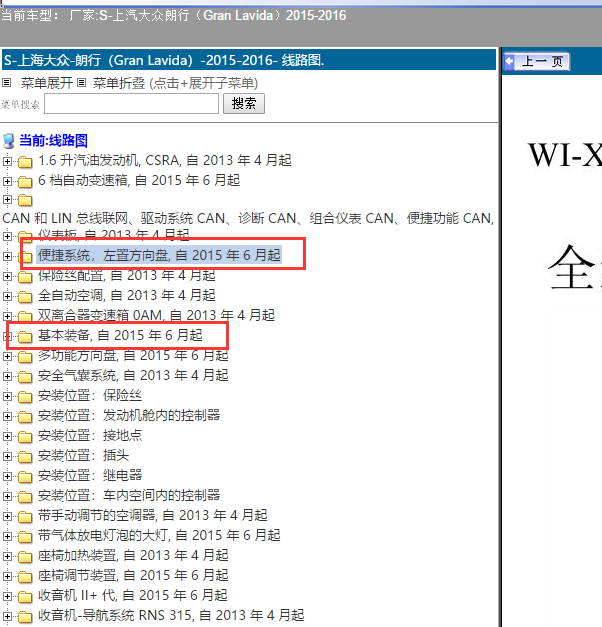Expand 安全气囊系统 node
Image resolution: width=602 pixels, height=627 pixels.
(x=7, y=376)
